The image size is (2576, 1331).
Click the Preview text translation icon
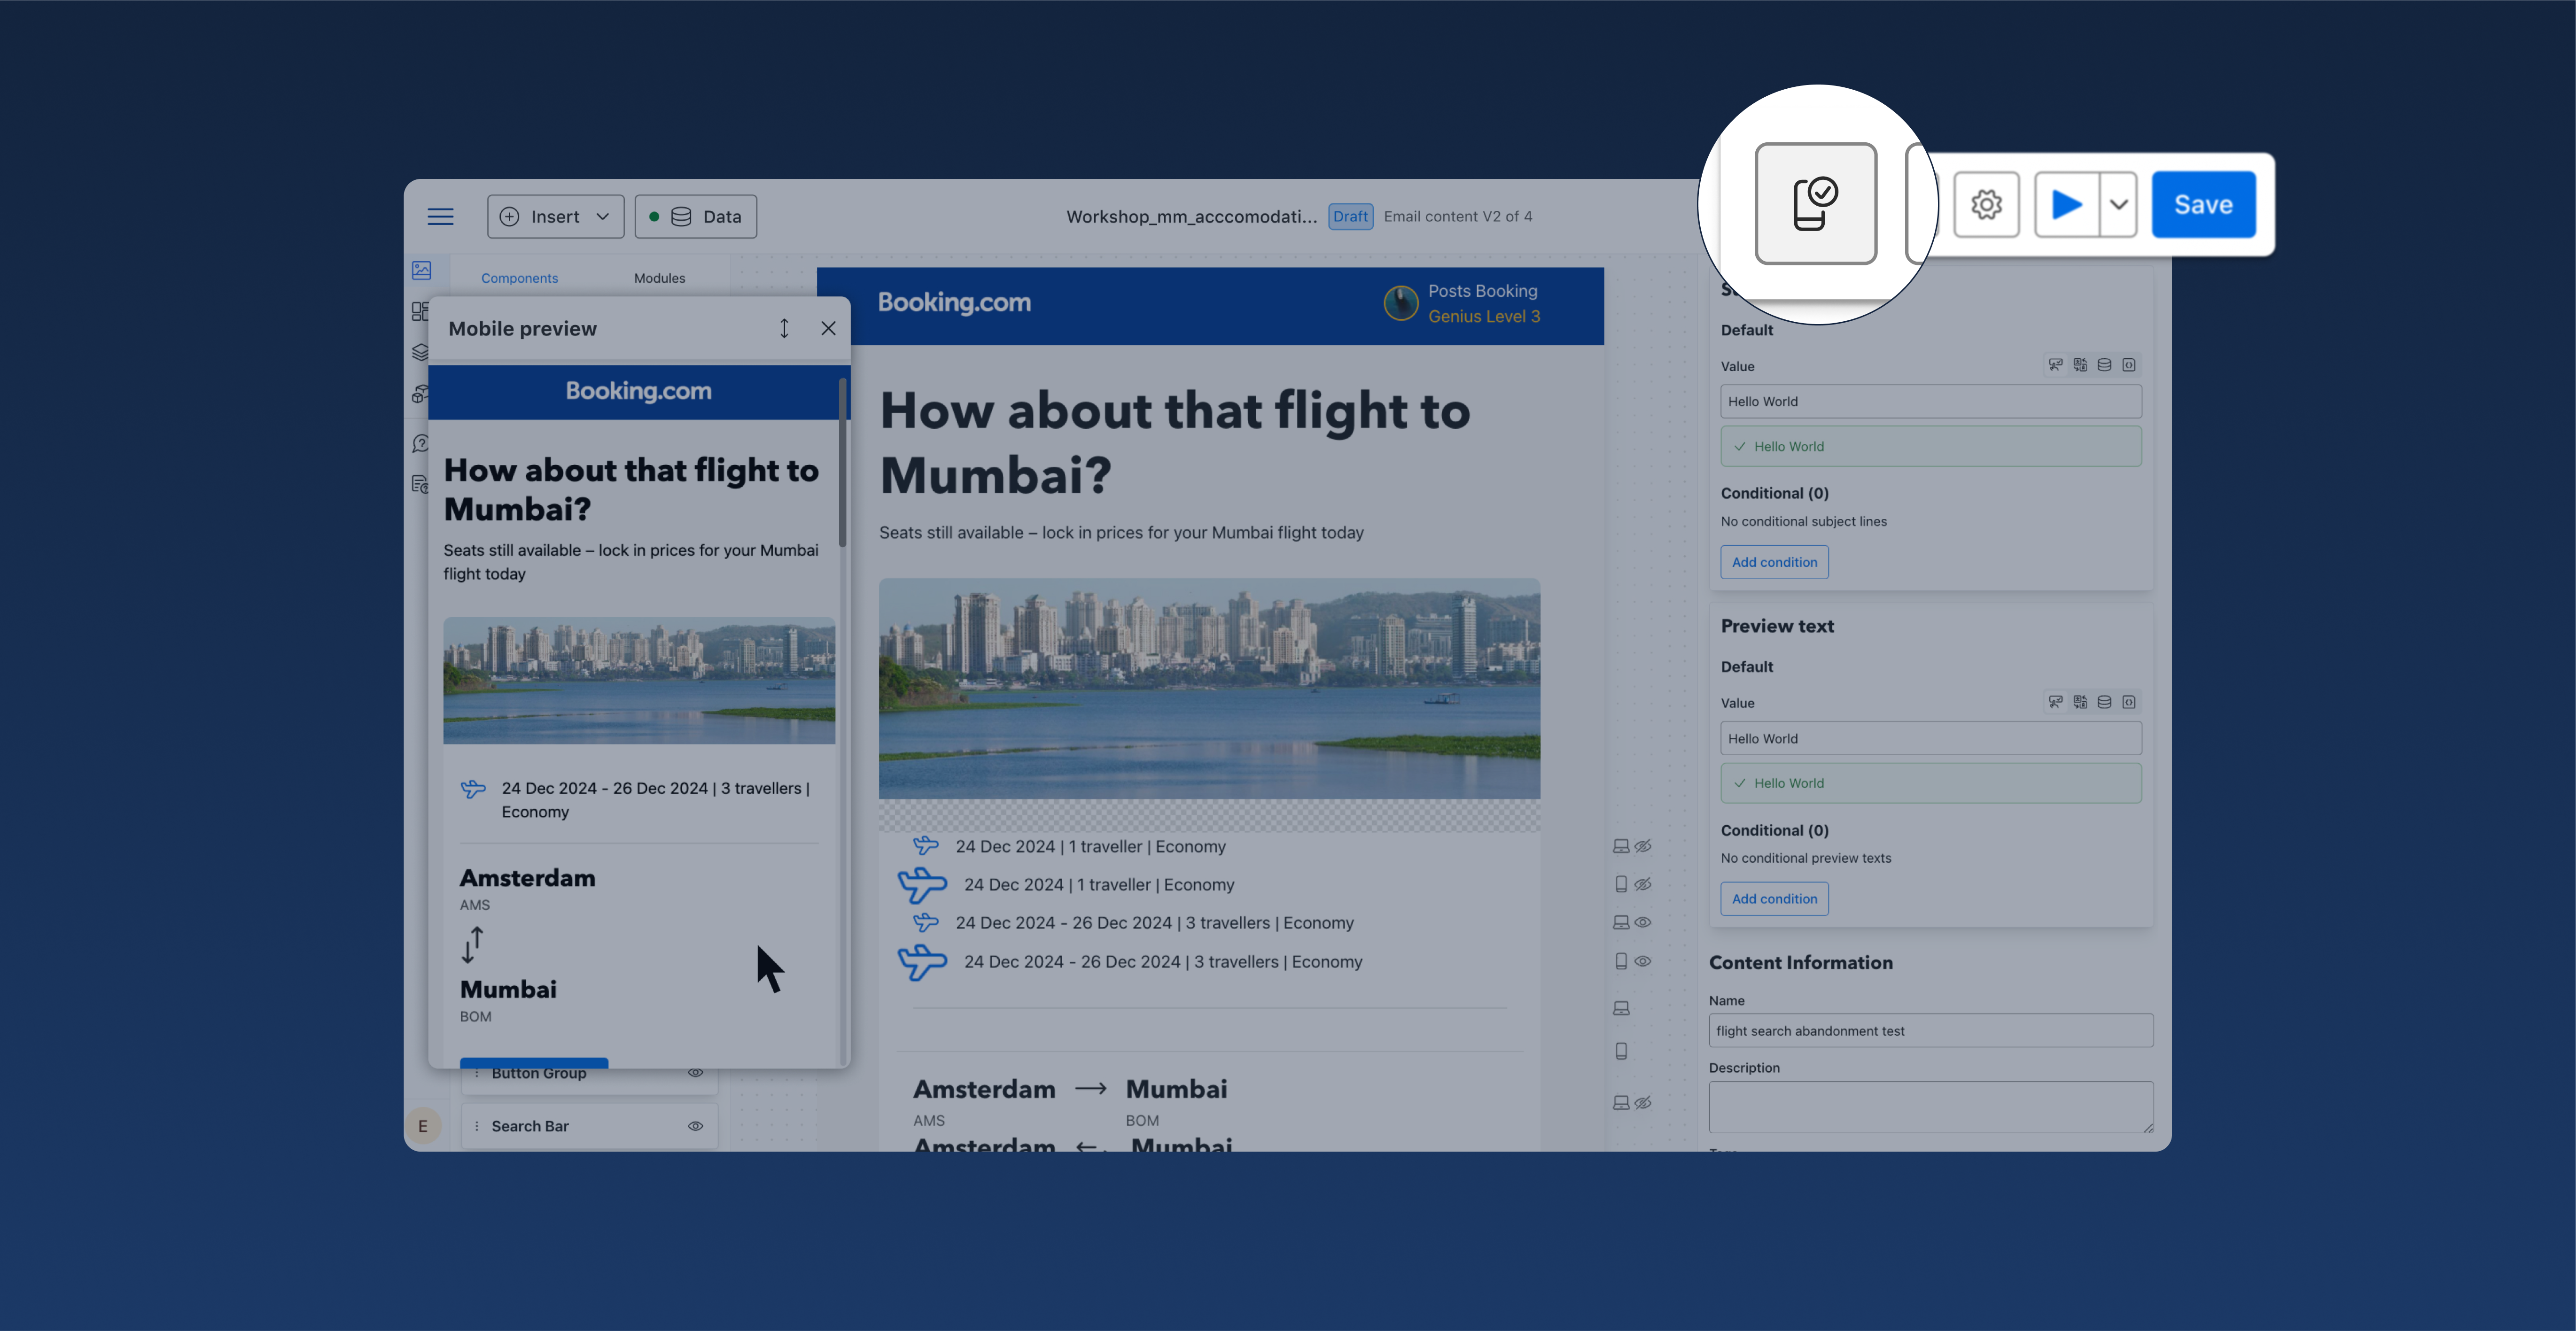2080,702
